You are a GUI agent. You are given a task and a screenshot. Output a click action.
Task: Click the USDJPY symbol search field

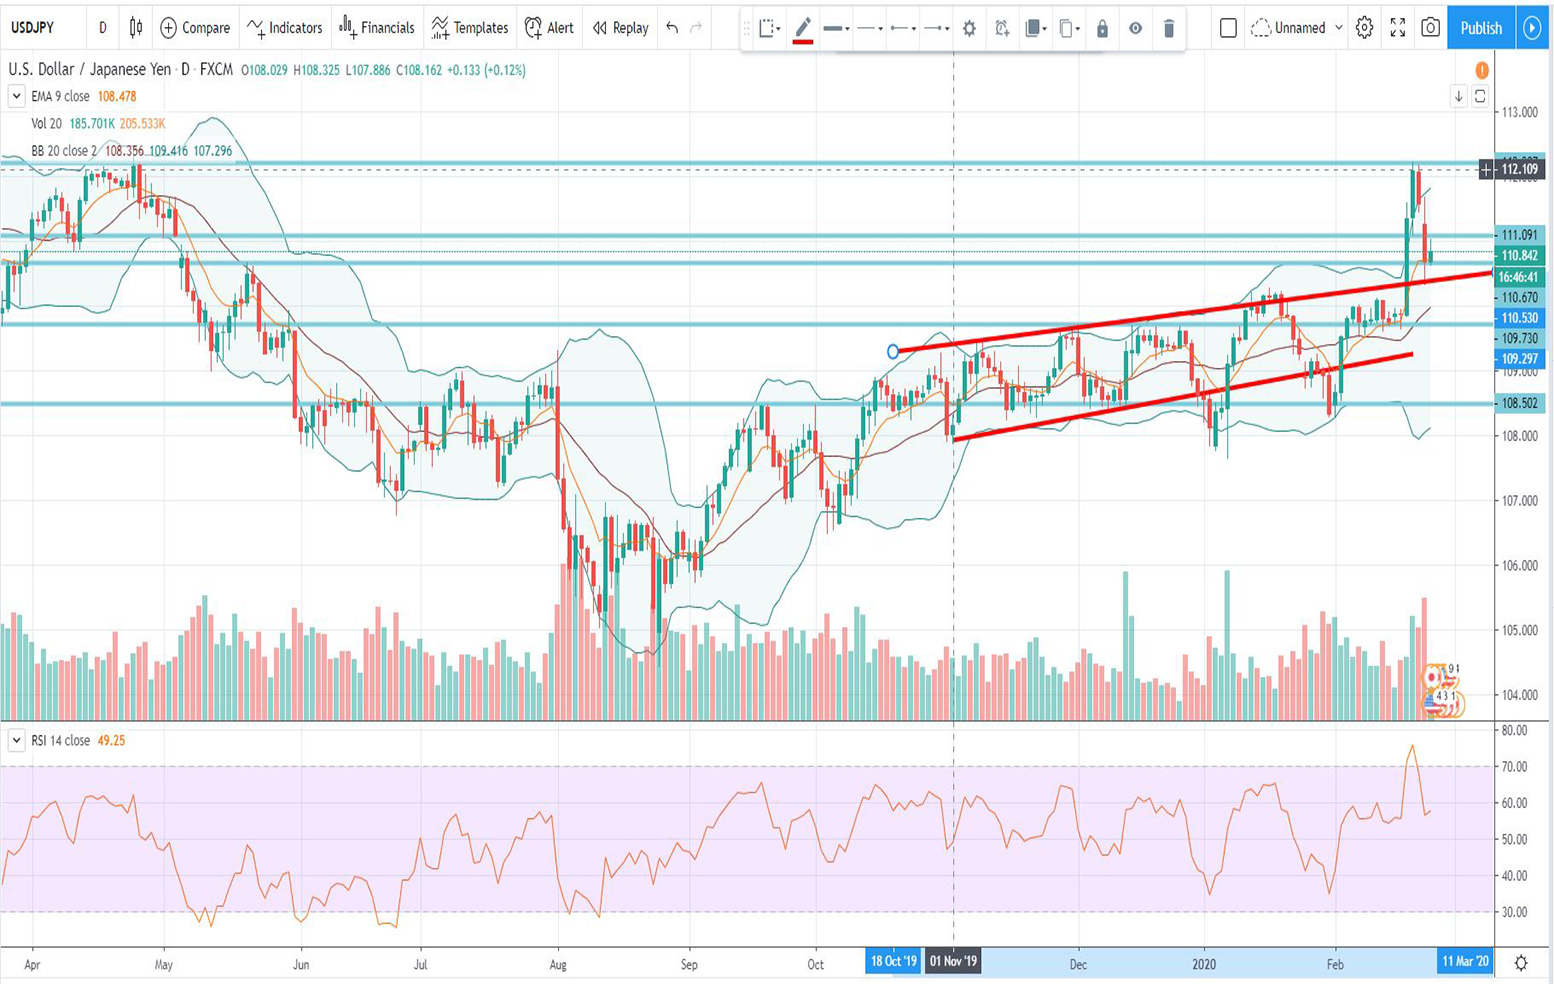tap(33, 28)
